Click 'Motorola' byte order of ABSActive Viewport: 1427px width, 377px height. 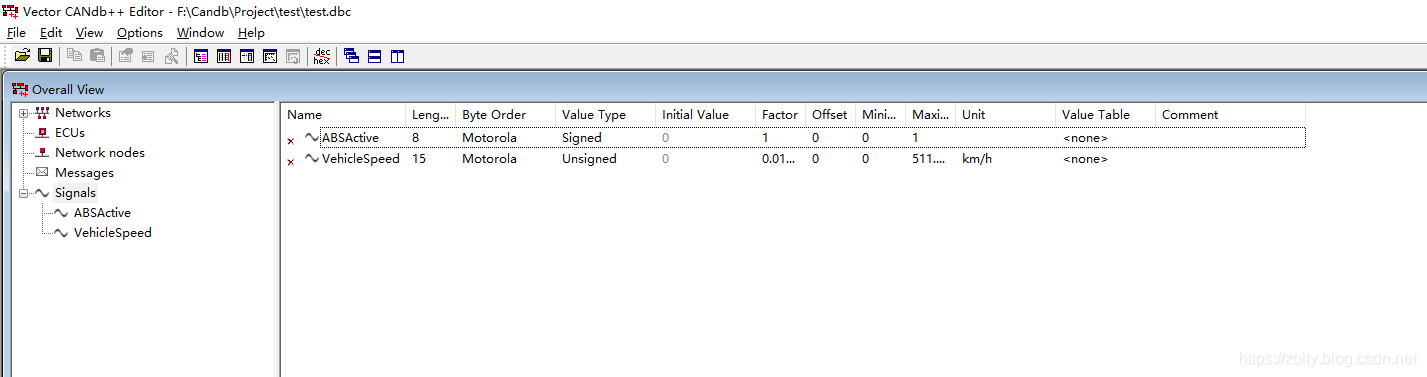point(489,138)
